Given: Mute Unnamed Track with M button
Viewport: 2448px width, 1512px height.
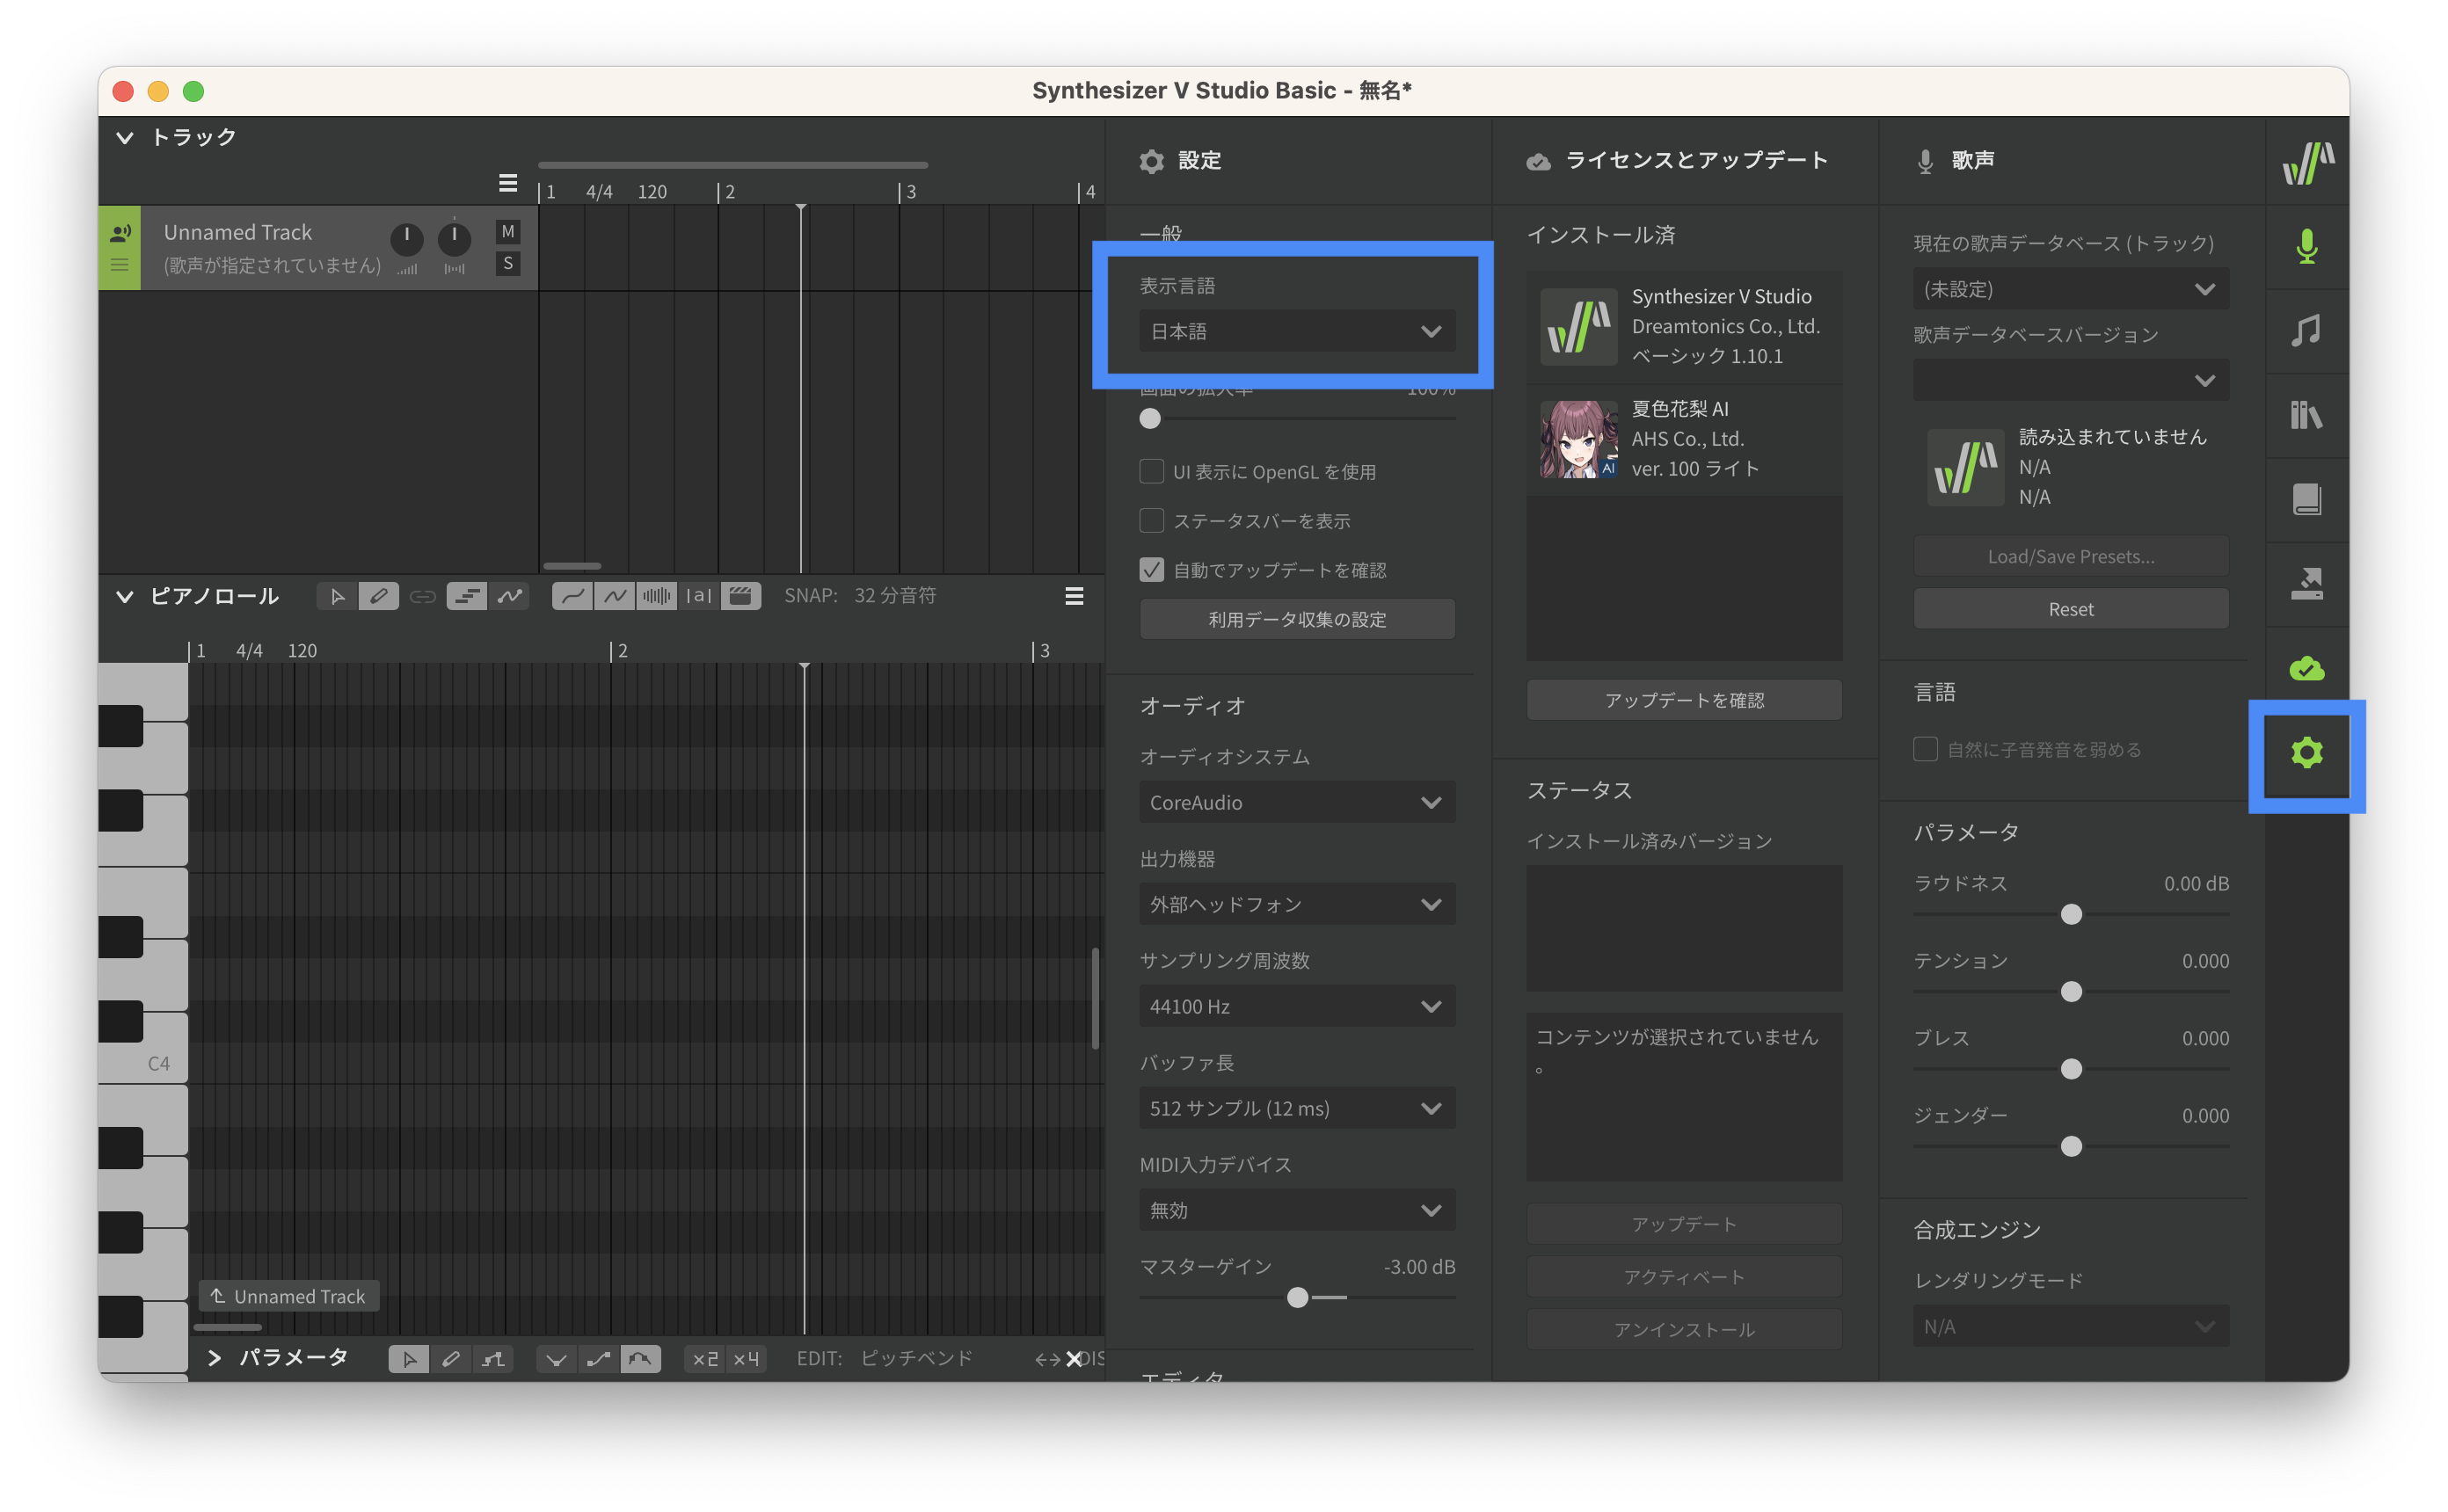Looking at the screenshot, I should (x=508, y=232).
